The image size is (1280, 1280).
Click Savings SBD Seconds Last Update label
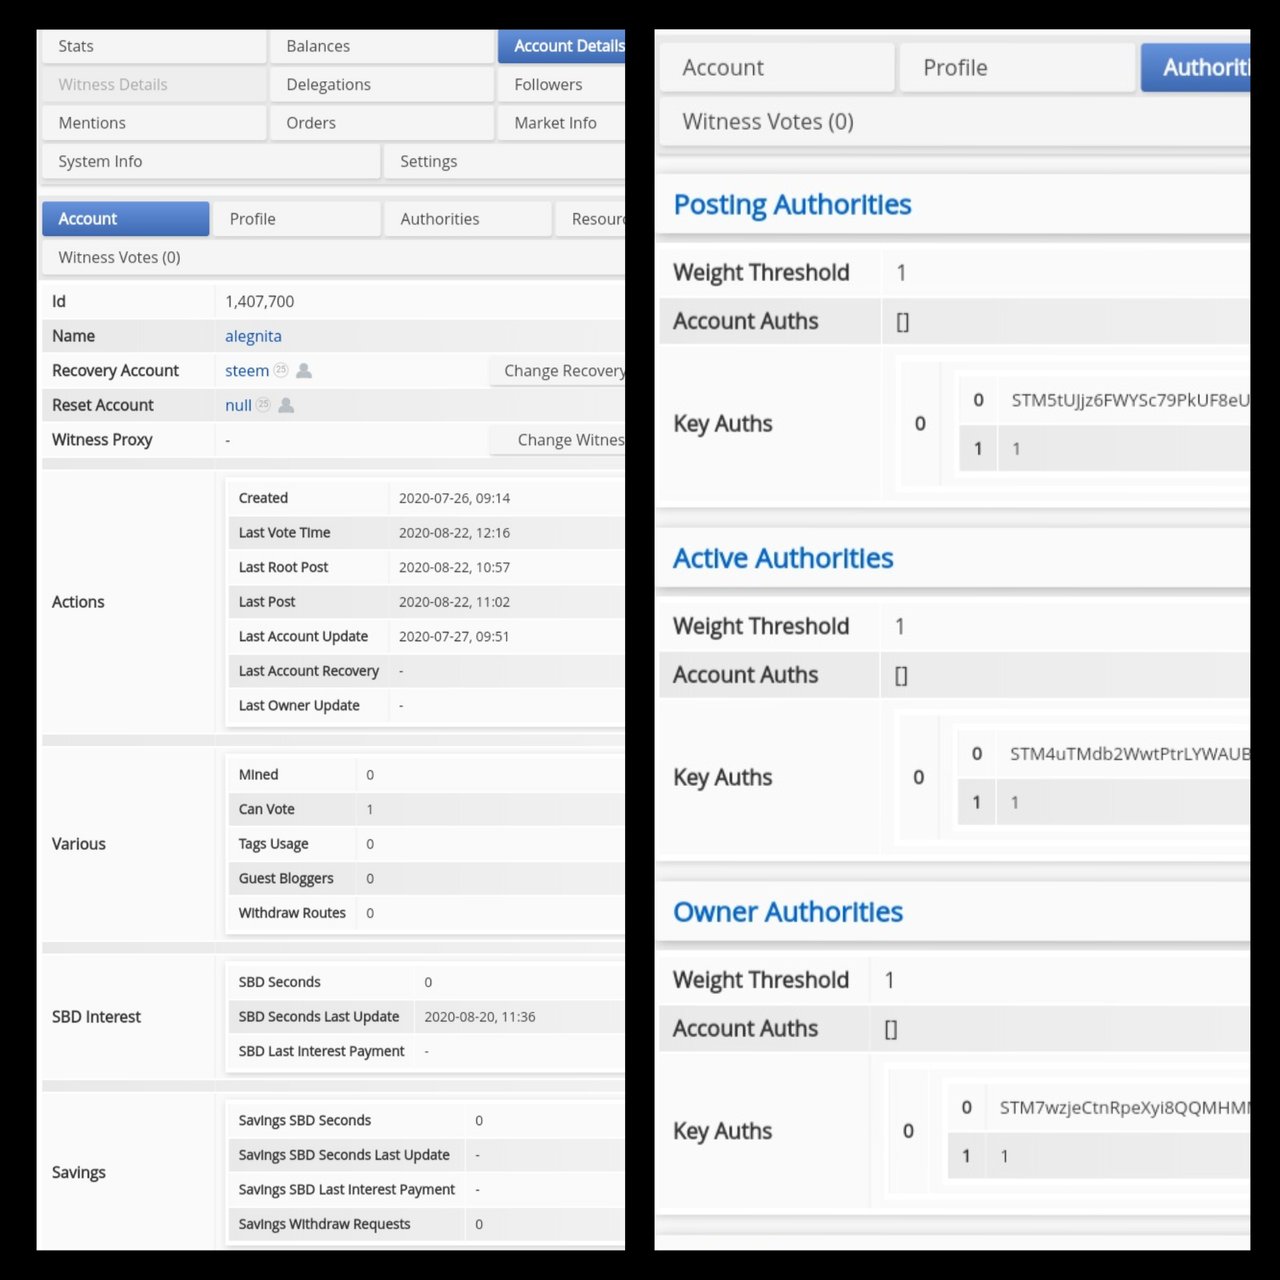coord(344,1155)
